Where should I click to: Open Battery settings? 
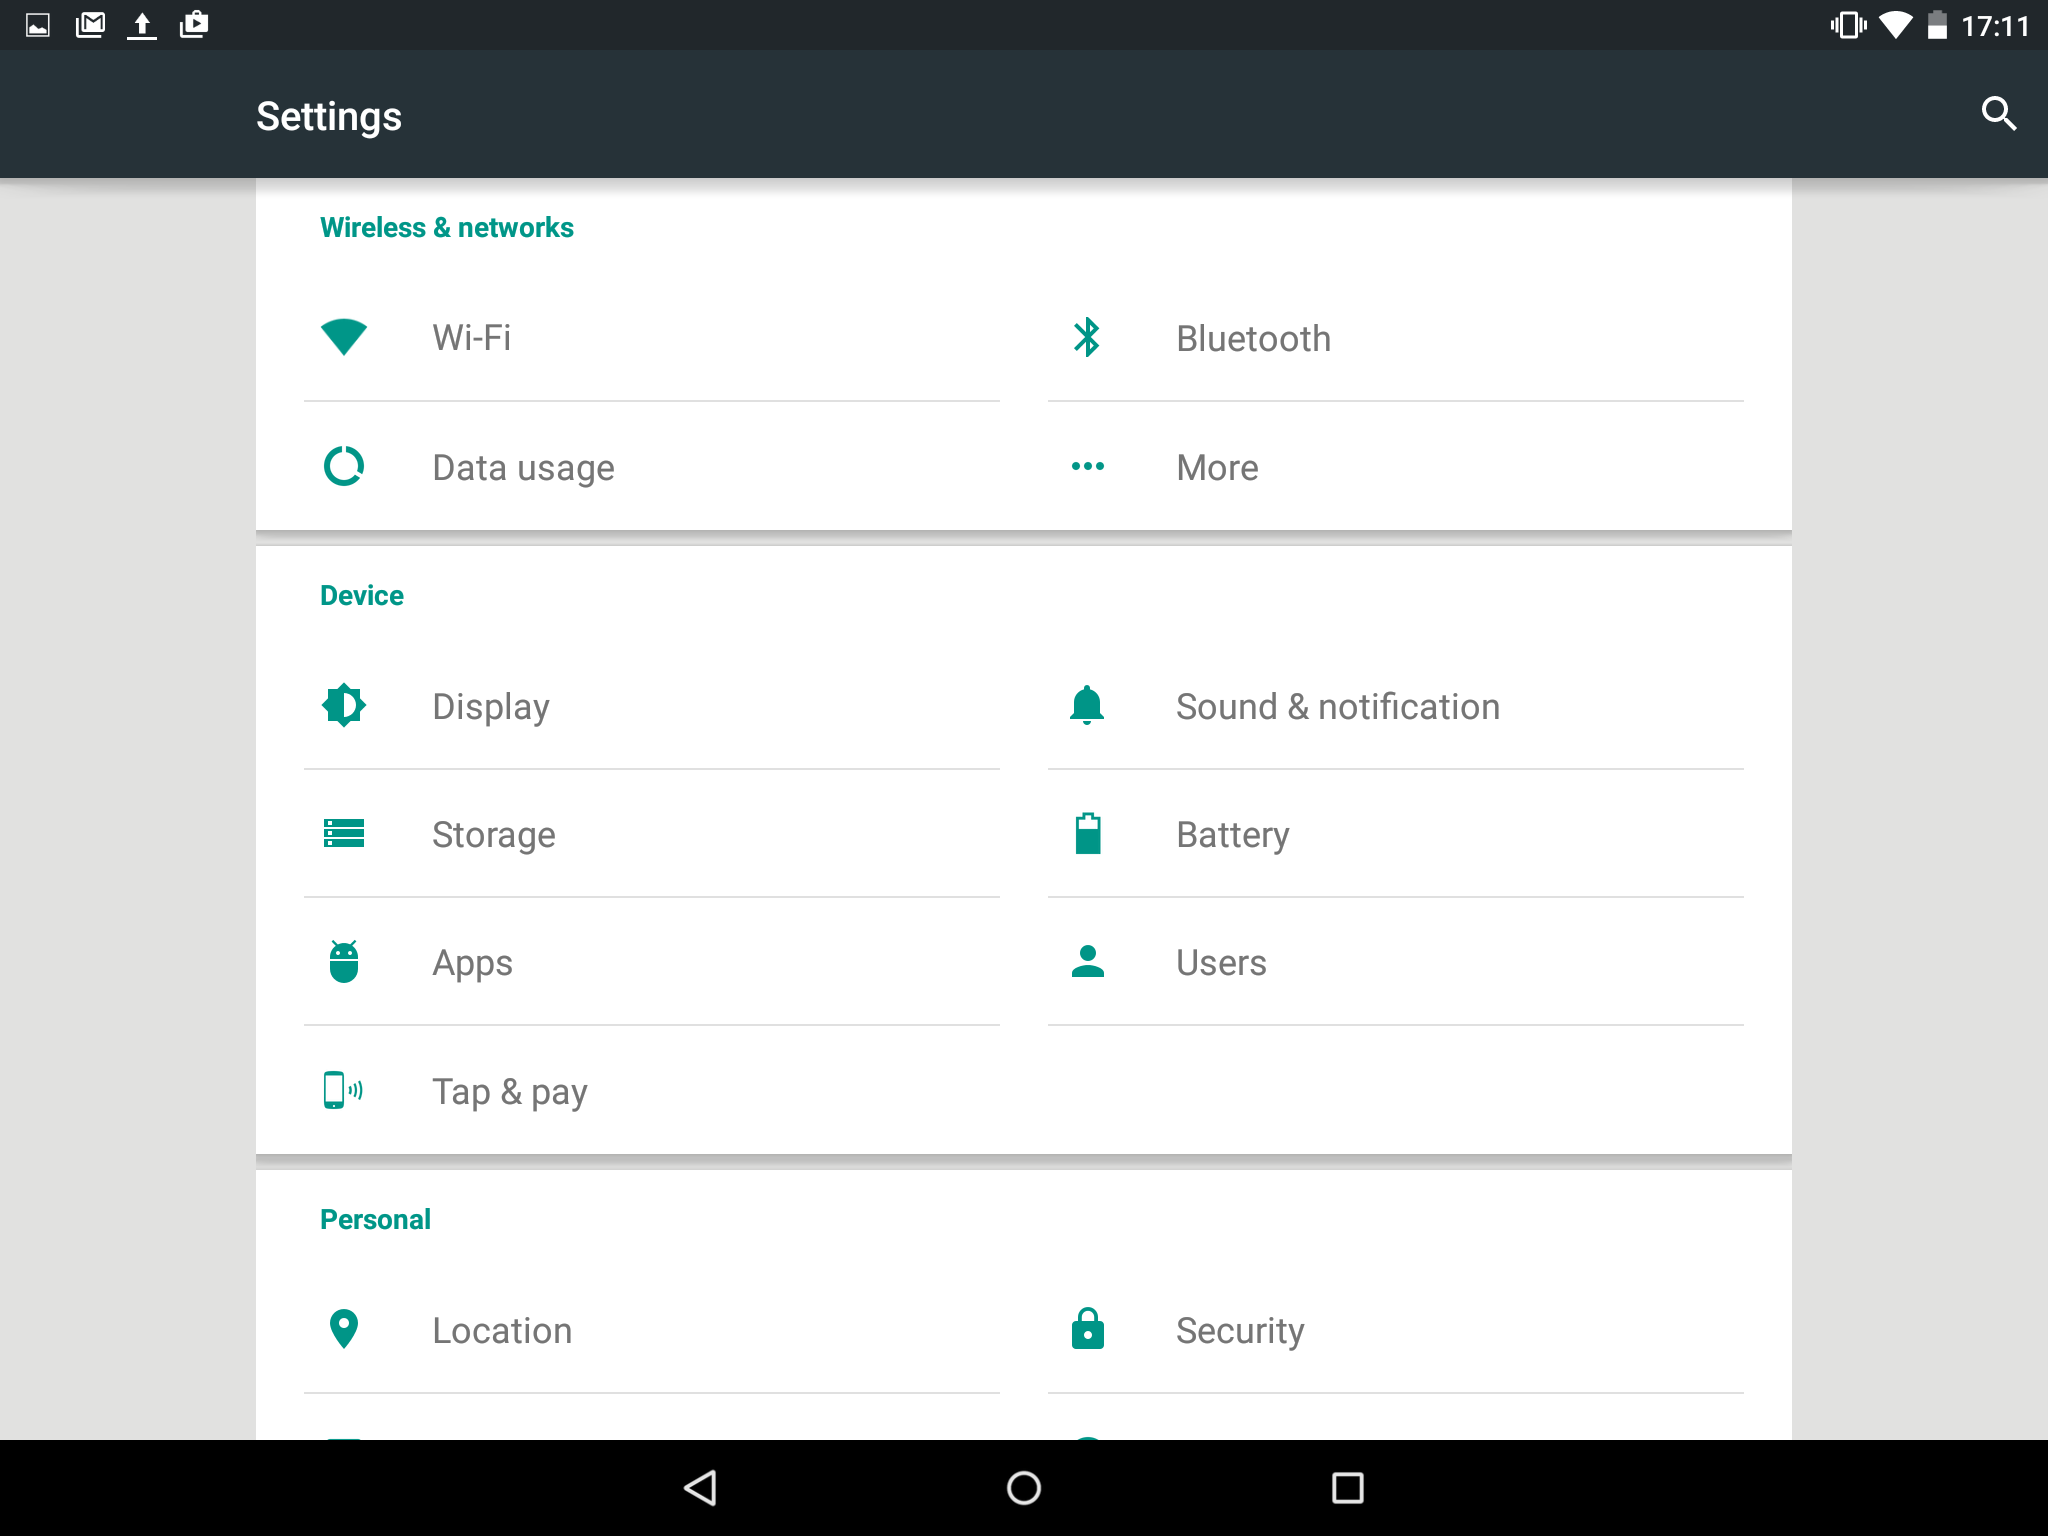pos(1396,834)
